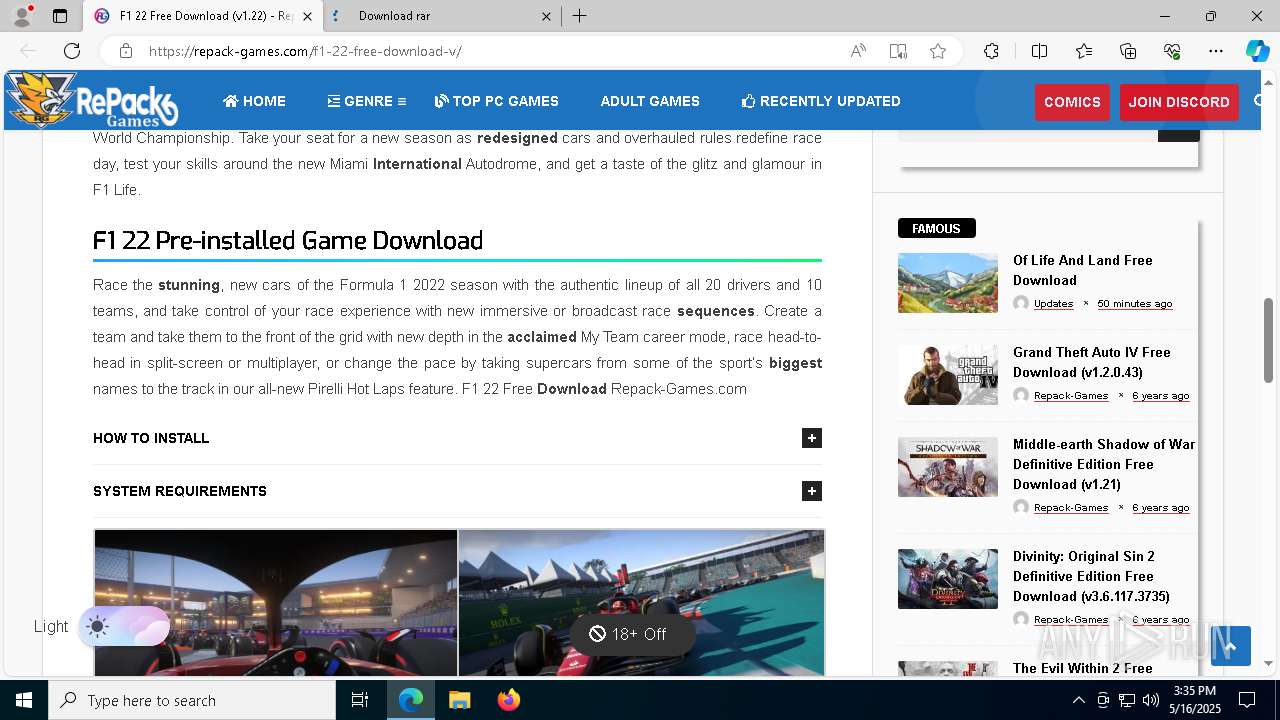The image size is (1280, 720).
Task: Open Immersive Reader icon
Action: (x=898, y=51)
